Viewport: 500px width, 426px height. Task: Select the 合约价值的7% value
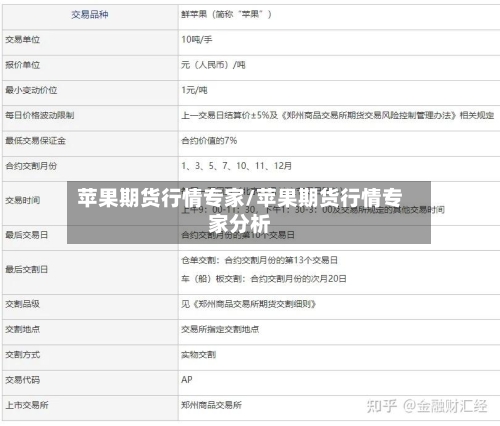pos(209,141)
